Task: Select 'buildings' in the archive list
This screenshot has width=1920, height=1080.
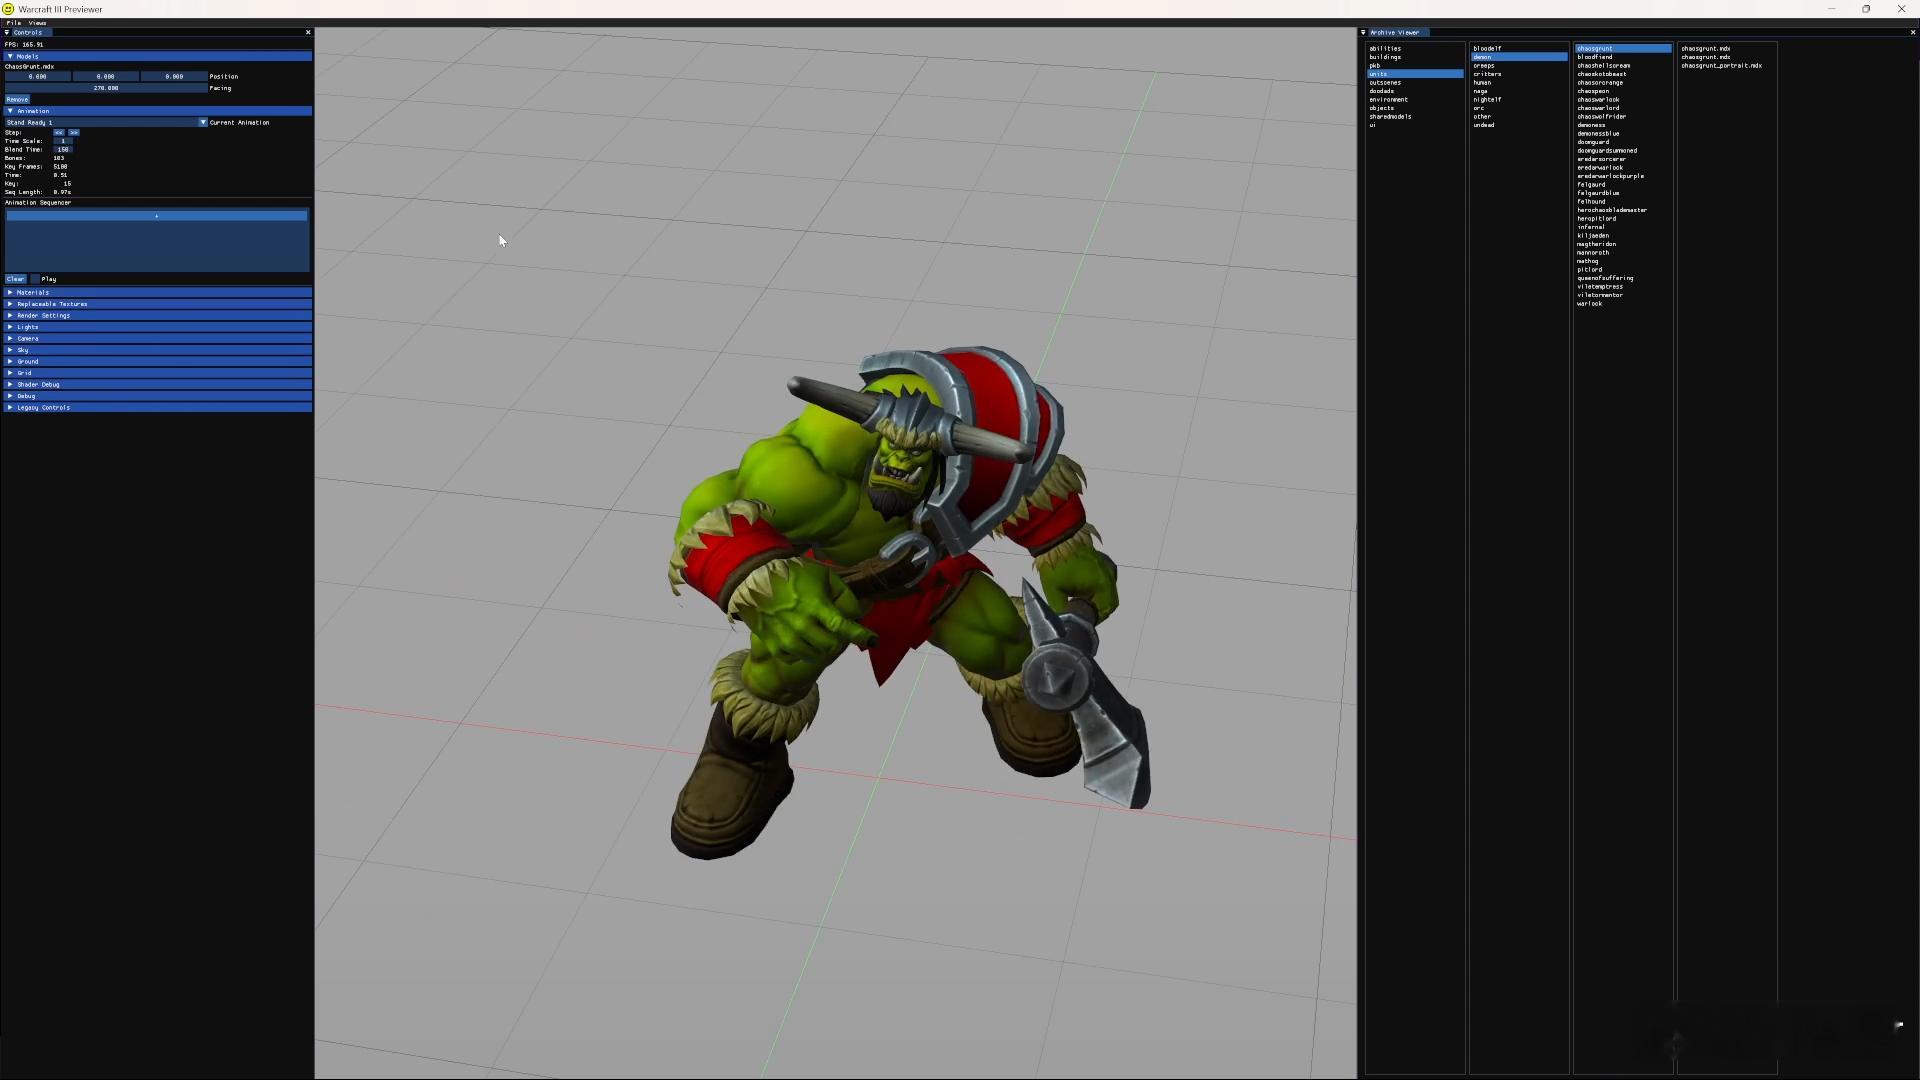Action: (x=1385, y=57)
